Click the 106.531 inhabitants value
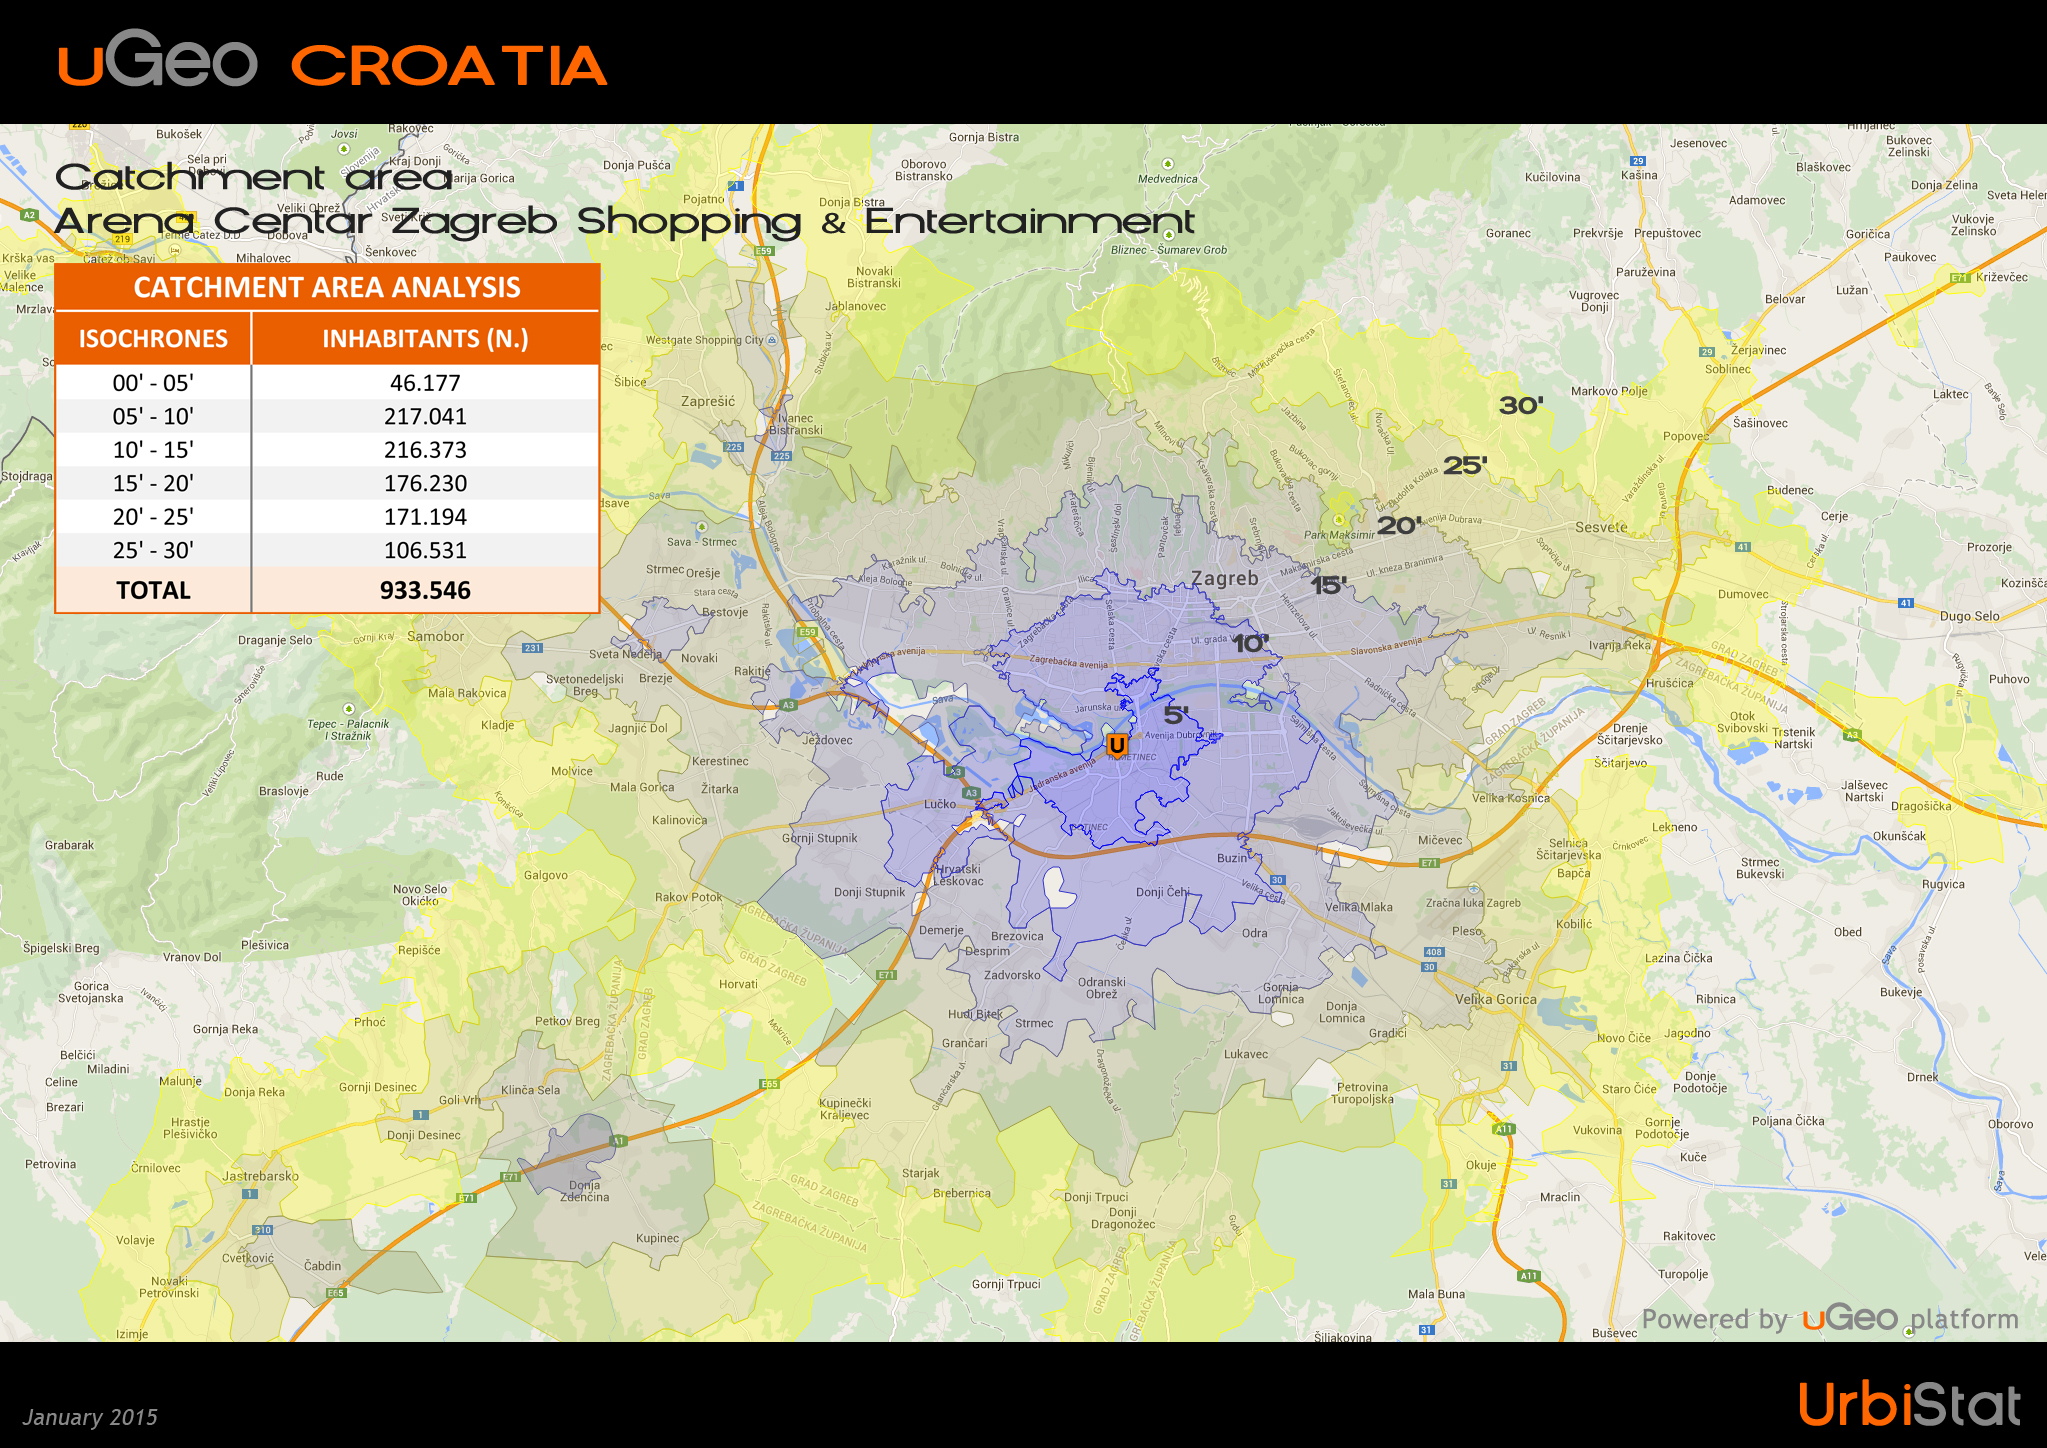This screenshot has width=2047, height=1448. (425, 550)
